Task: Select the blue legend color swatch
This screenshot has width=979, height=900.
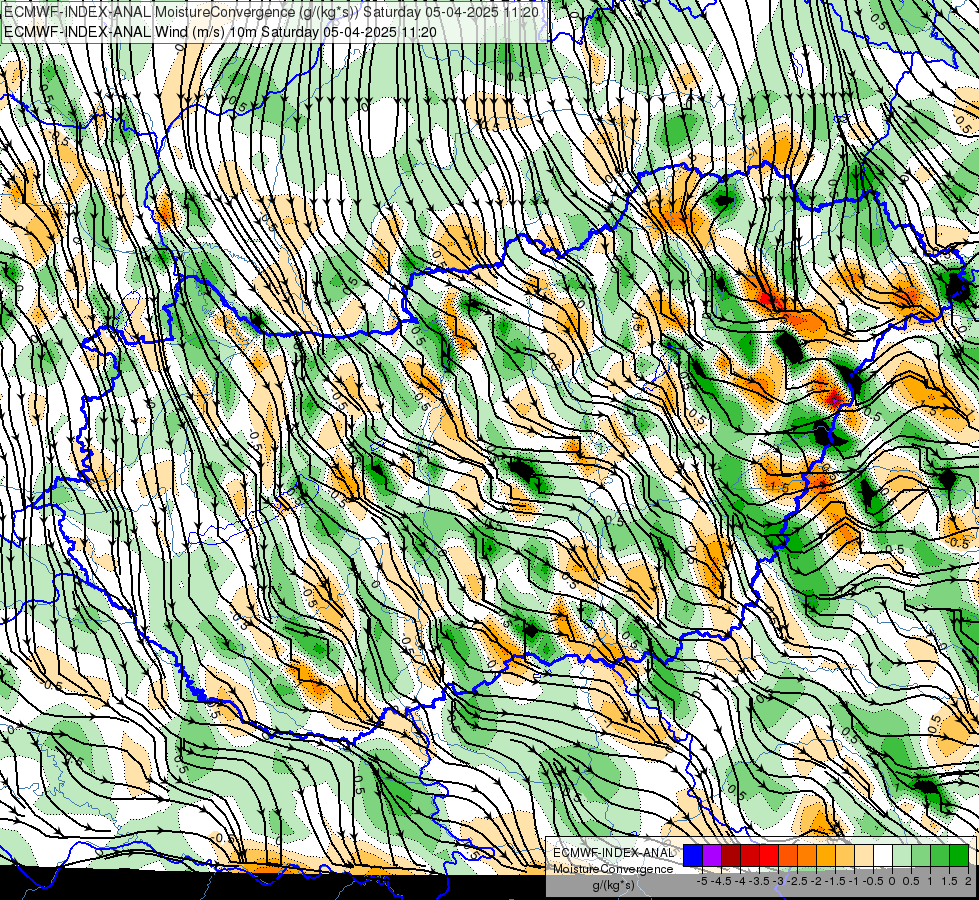Action: [693, 856]
